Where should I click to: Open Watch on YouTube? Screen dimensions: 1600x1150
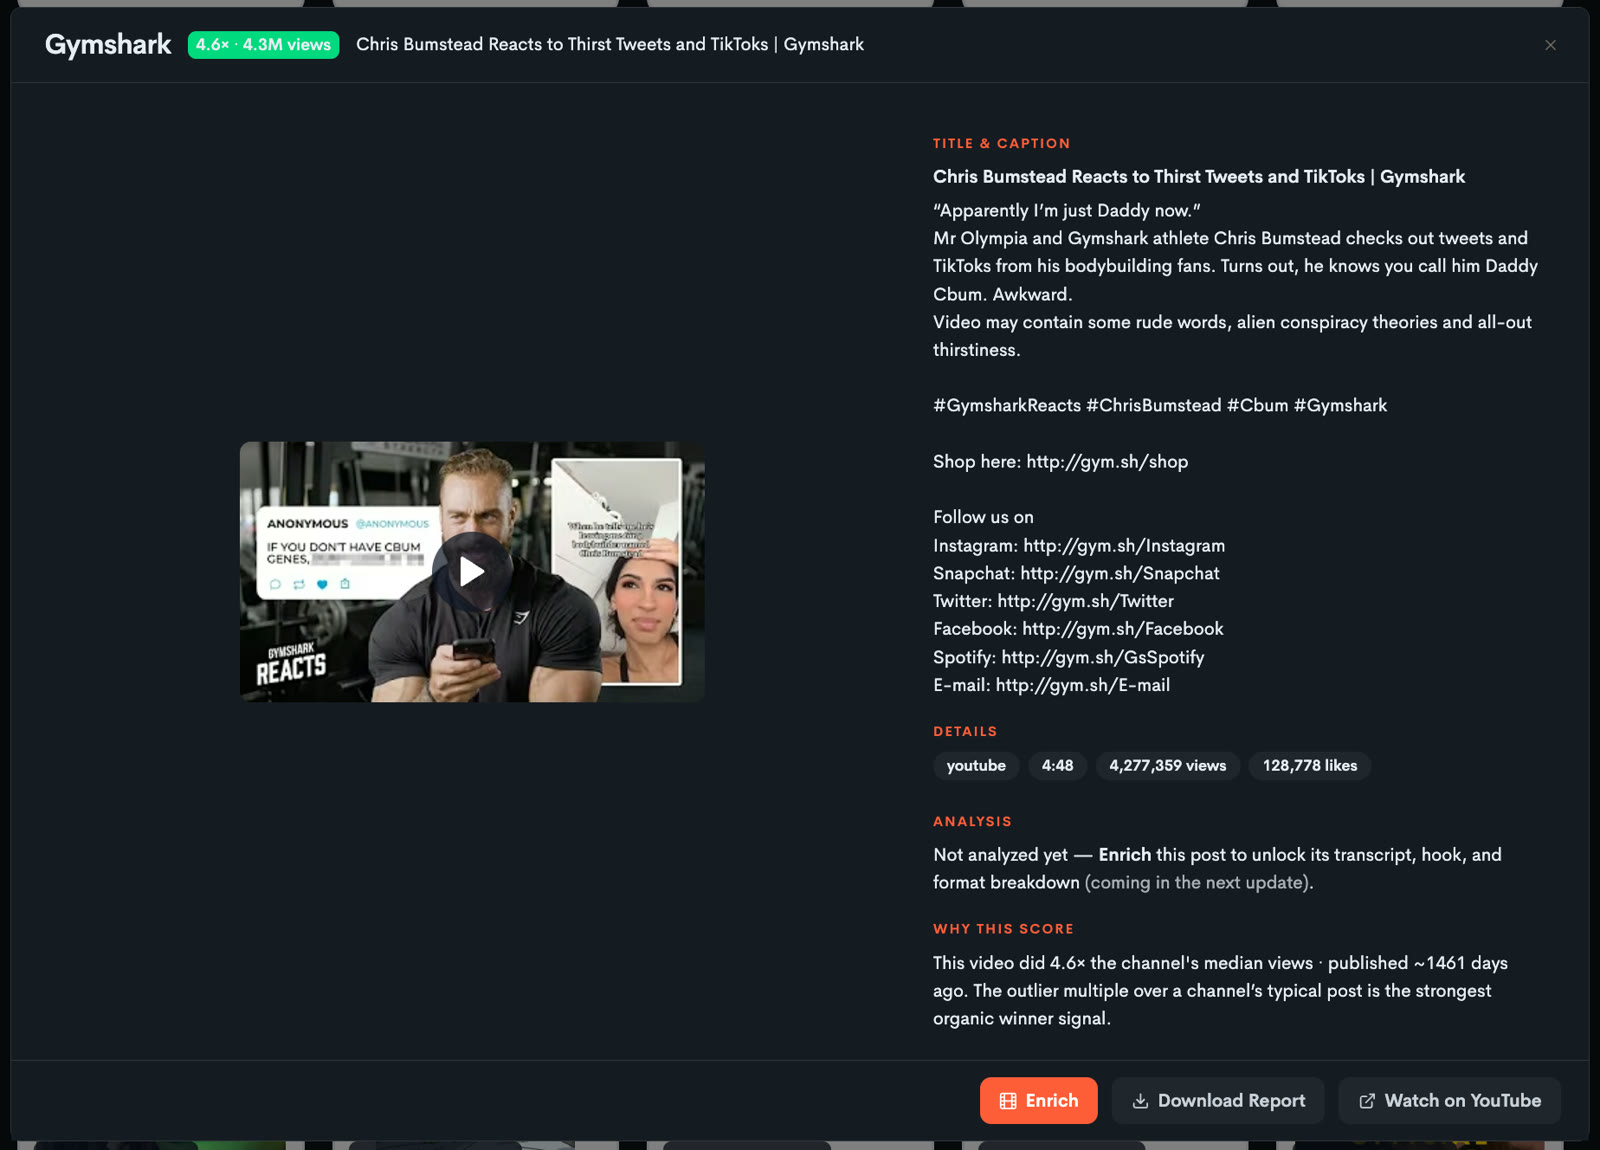pos(1450,1100)
